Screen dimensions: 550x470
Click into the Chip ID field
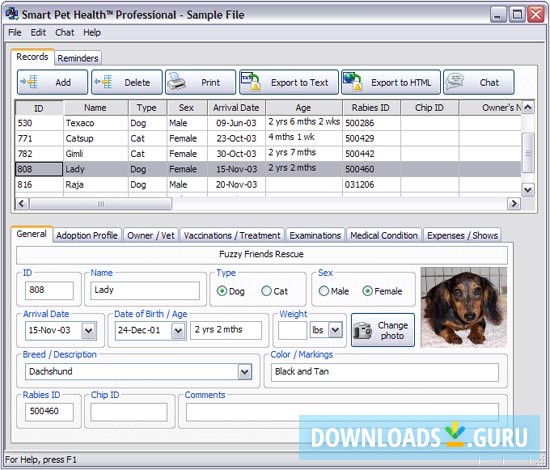coord(129,412)
